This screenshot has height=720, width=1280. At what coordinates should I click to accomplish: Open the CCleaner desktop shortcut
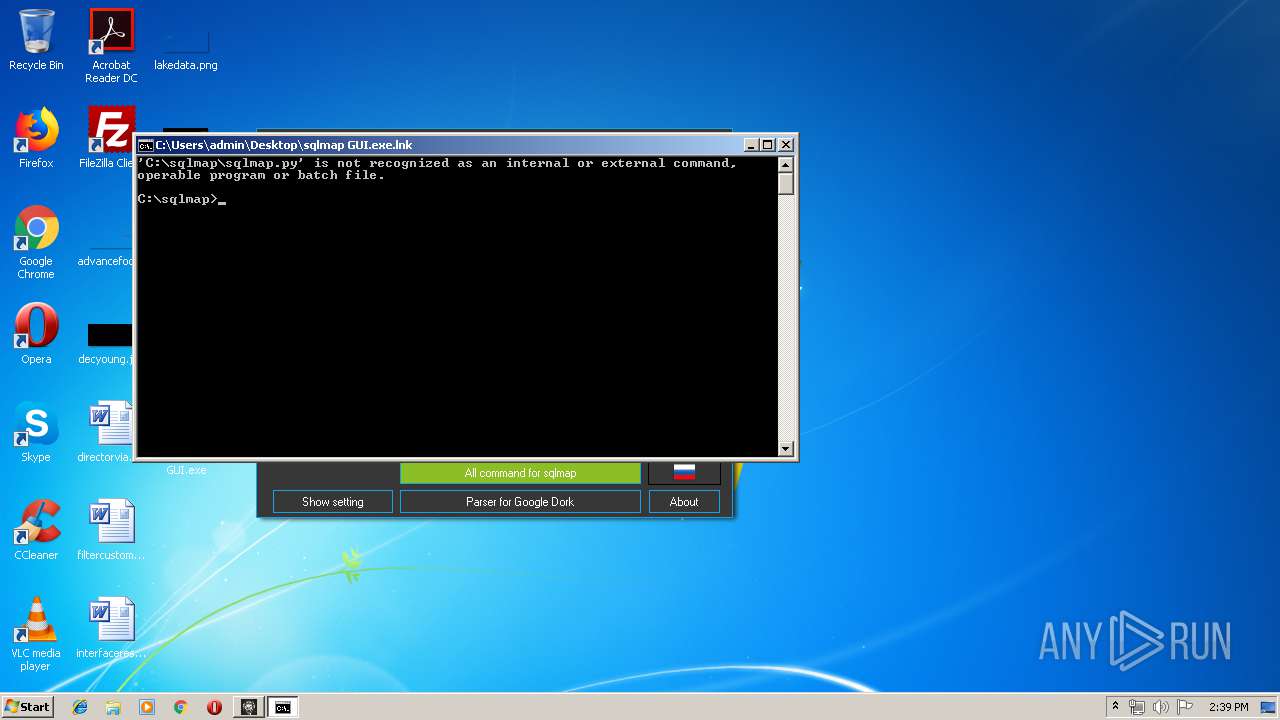(36, 530)
